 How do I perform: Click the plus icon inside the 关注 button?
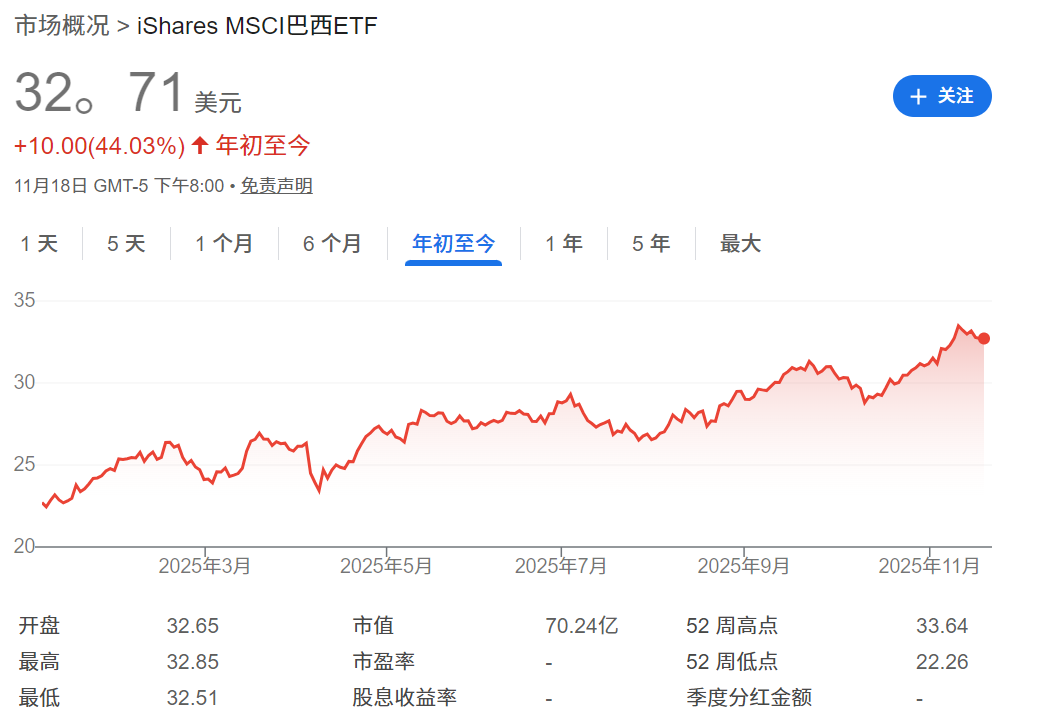[917, 96]
